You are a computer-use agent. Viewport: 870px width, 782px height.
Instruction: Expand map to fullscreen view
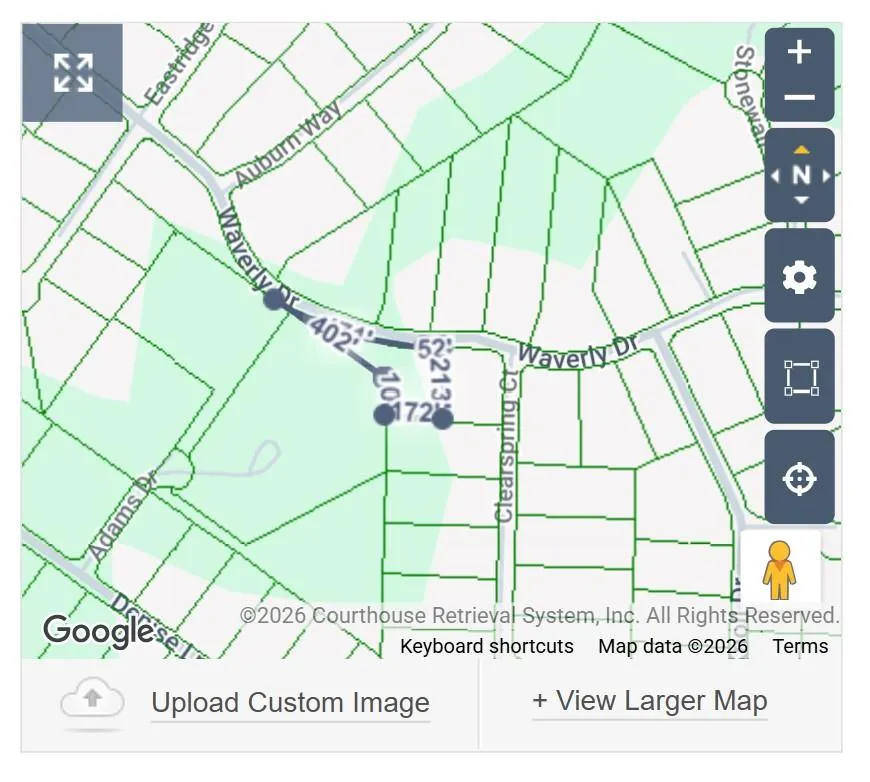(x=73, y=73)
